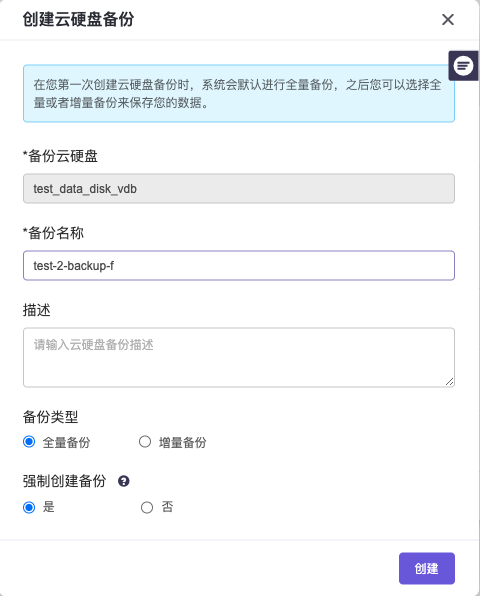Click the 全量备份 label text
The image size is (480, 596).
pos(66,442)
